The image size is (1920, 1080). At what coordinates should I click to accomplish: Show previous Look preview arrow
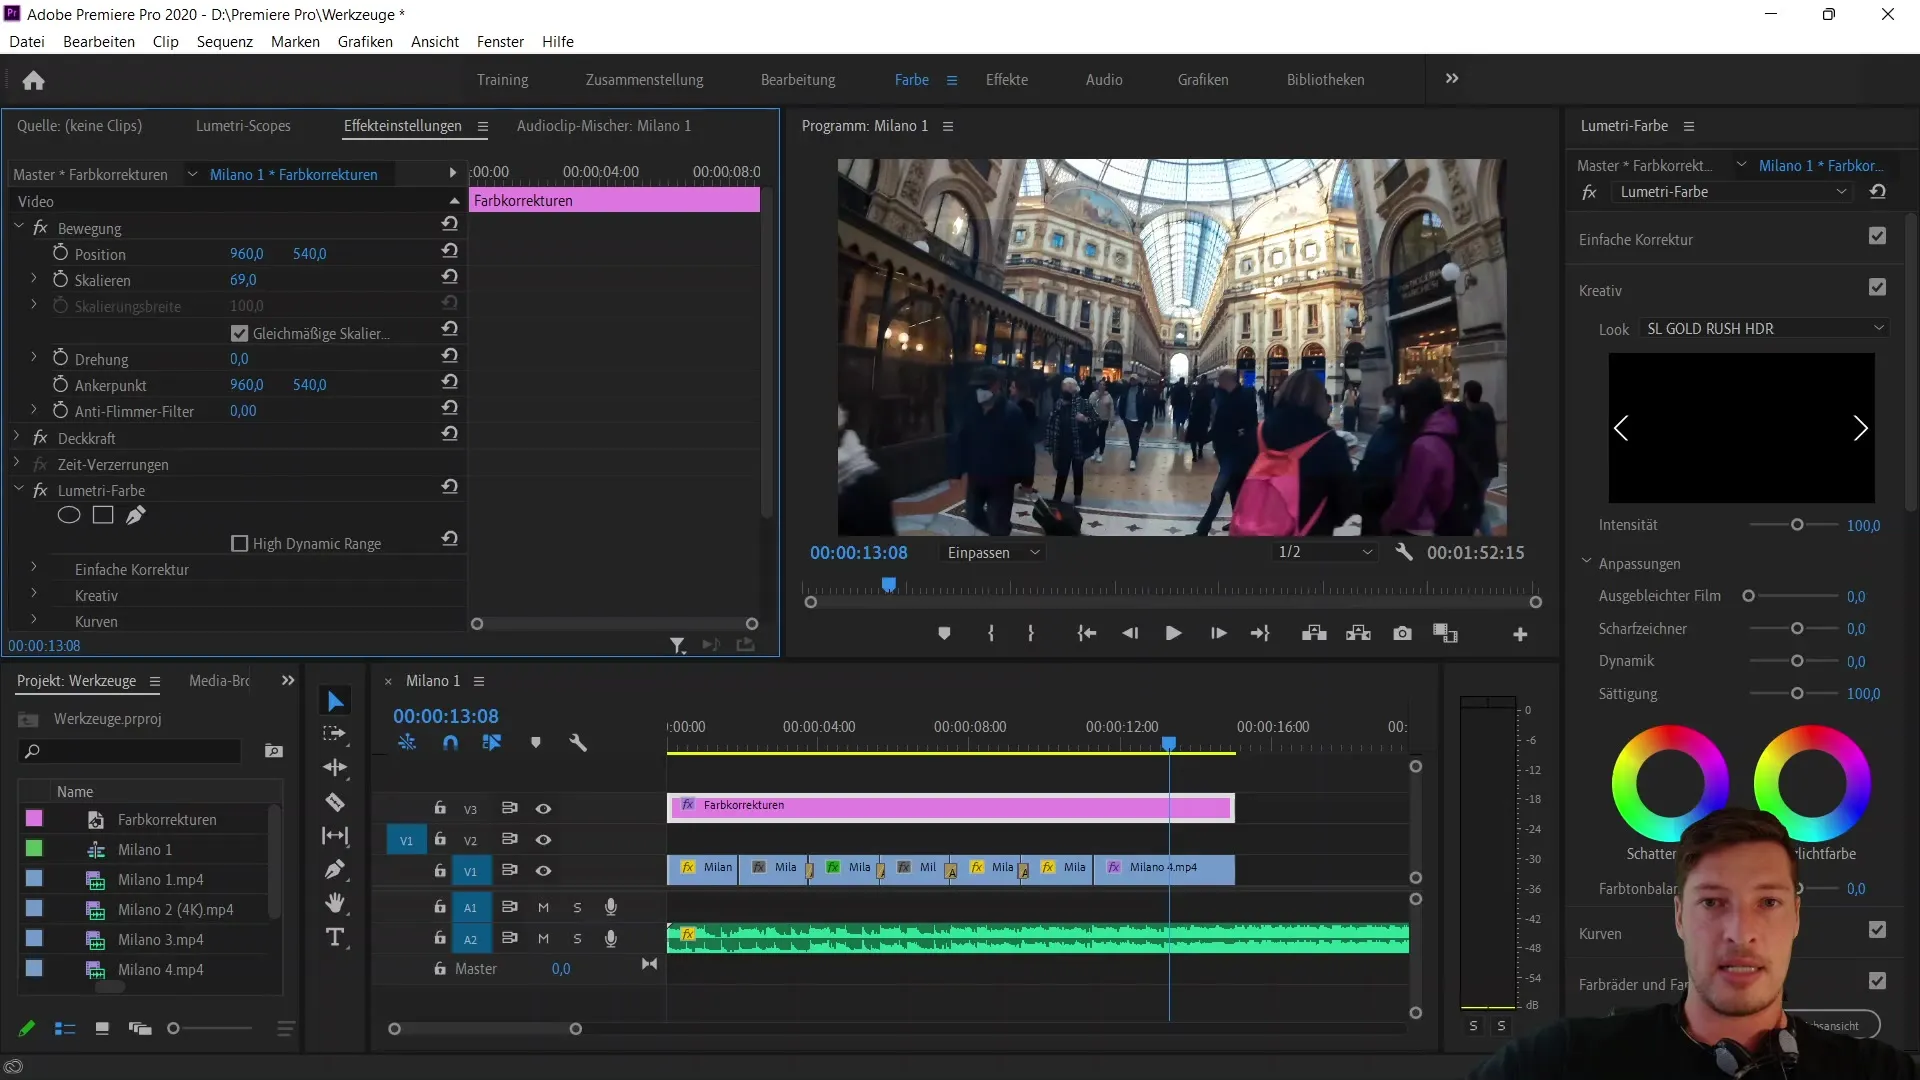[x=1621, y=428]
